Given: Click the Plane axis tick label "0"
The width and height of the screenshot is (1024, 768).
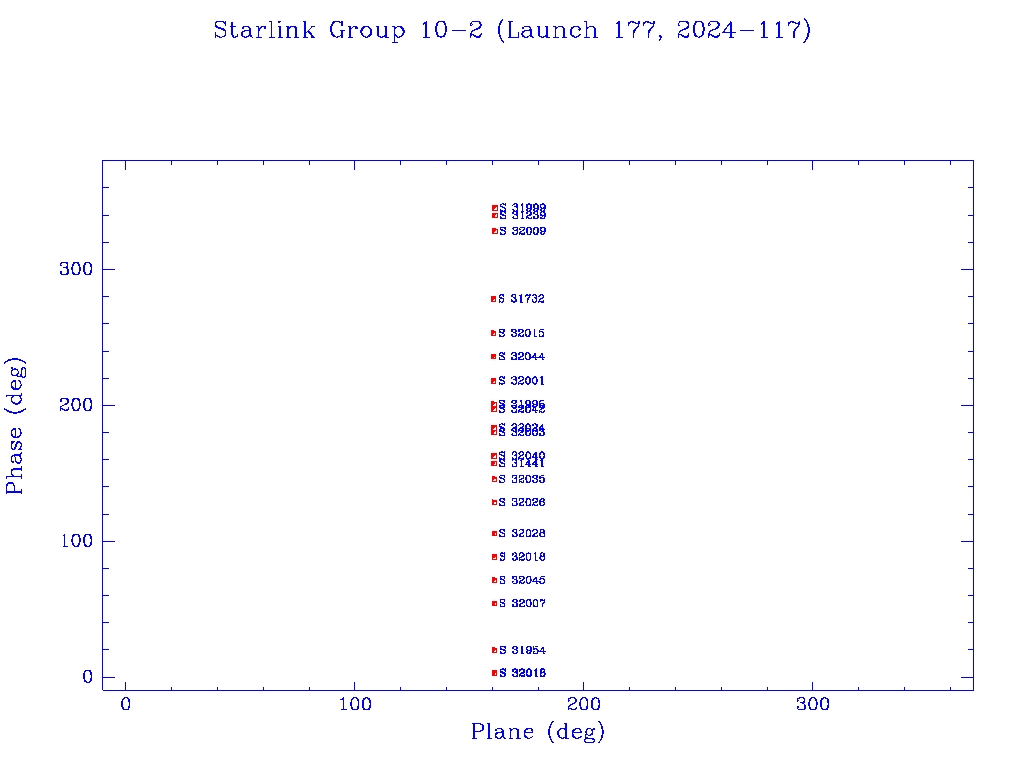Looking at the screenshot, I should click(125, 704).
